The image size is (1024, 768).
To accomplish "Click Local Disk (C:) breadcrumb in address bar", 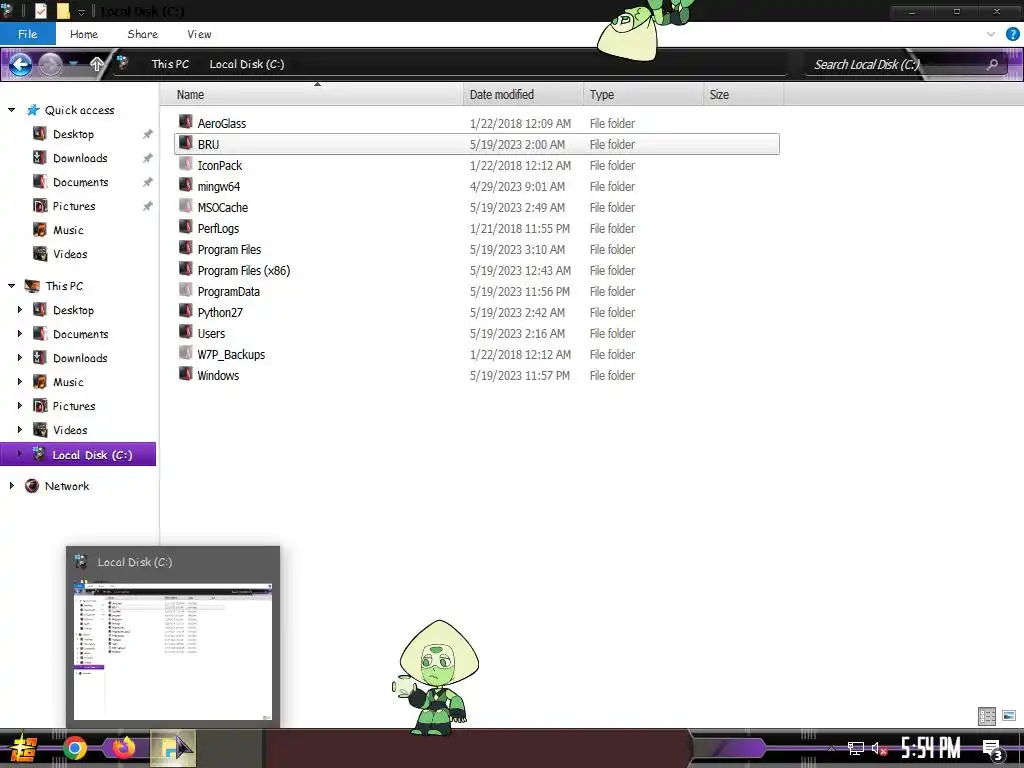I will (246, 64).
